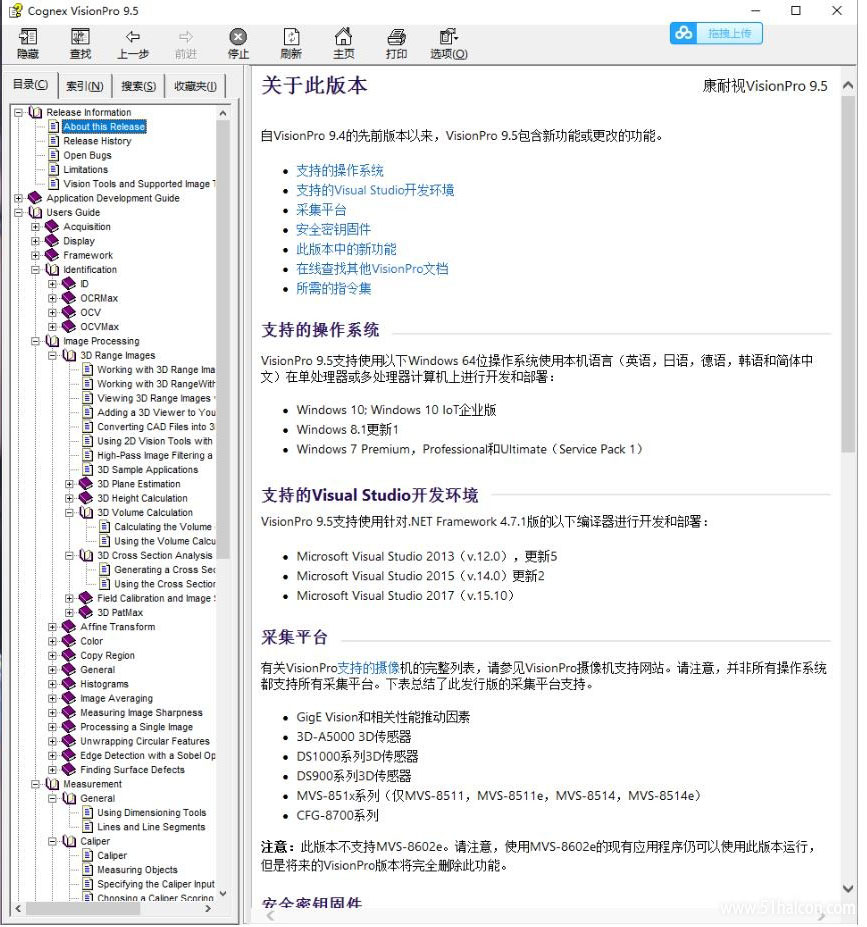Click the 3D PatMax book icon
Viewport: 867px width, 927px height.
pyautogui.click(x=86, y=612)
